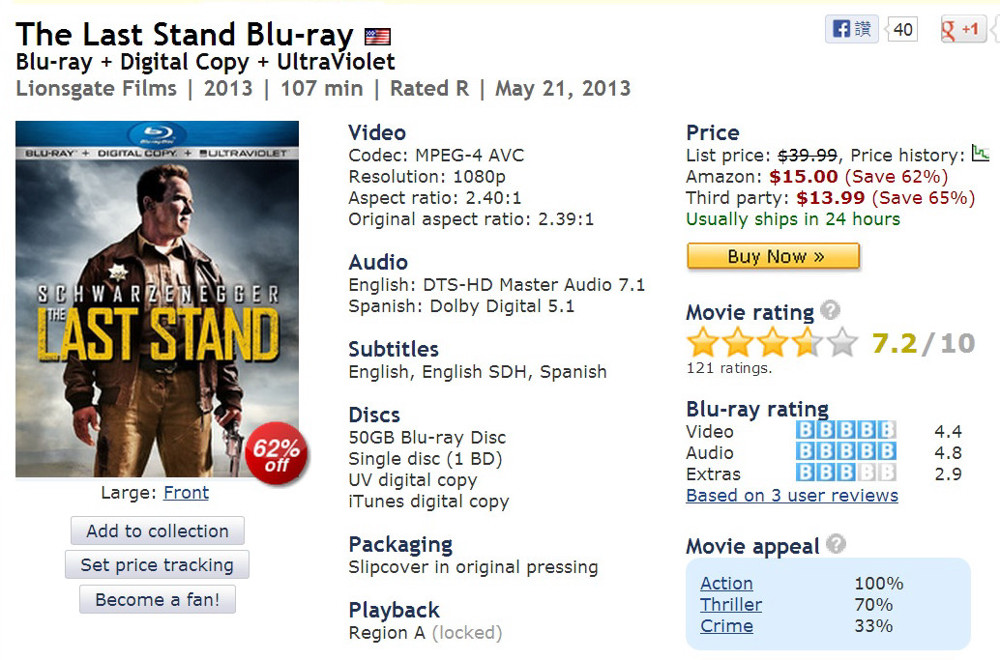Image resolution: width=1000 pixels, height=660 pixels.
Task: Open the Crime genre link
Action: (726, 626)
